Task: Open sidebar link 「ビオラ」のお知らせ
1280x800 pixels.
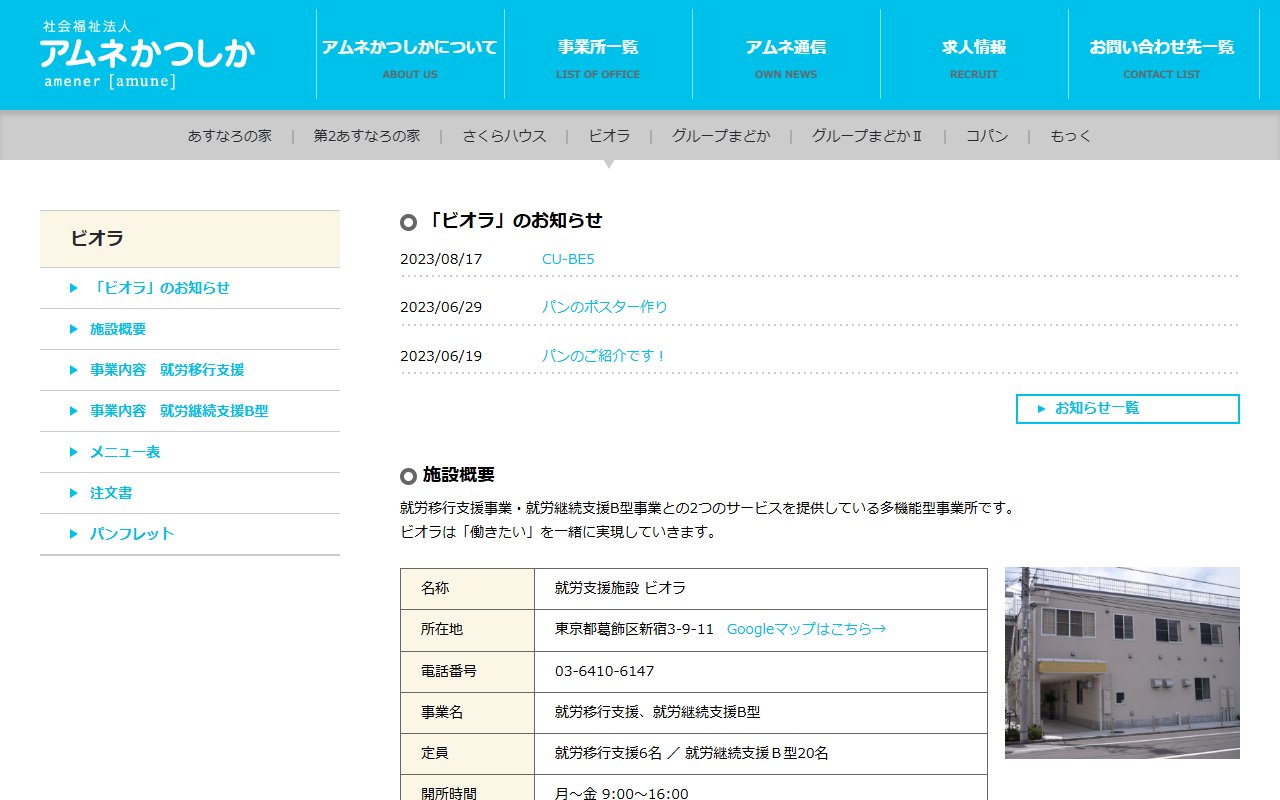Action: coord(190,288)
